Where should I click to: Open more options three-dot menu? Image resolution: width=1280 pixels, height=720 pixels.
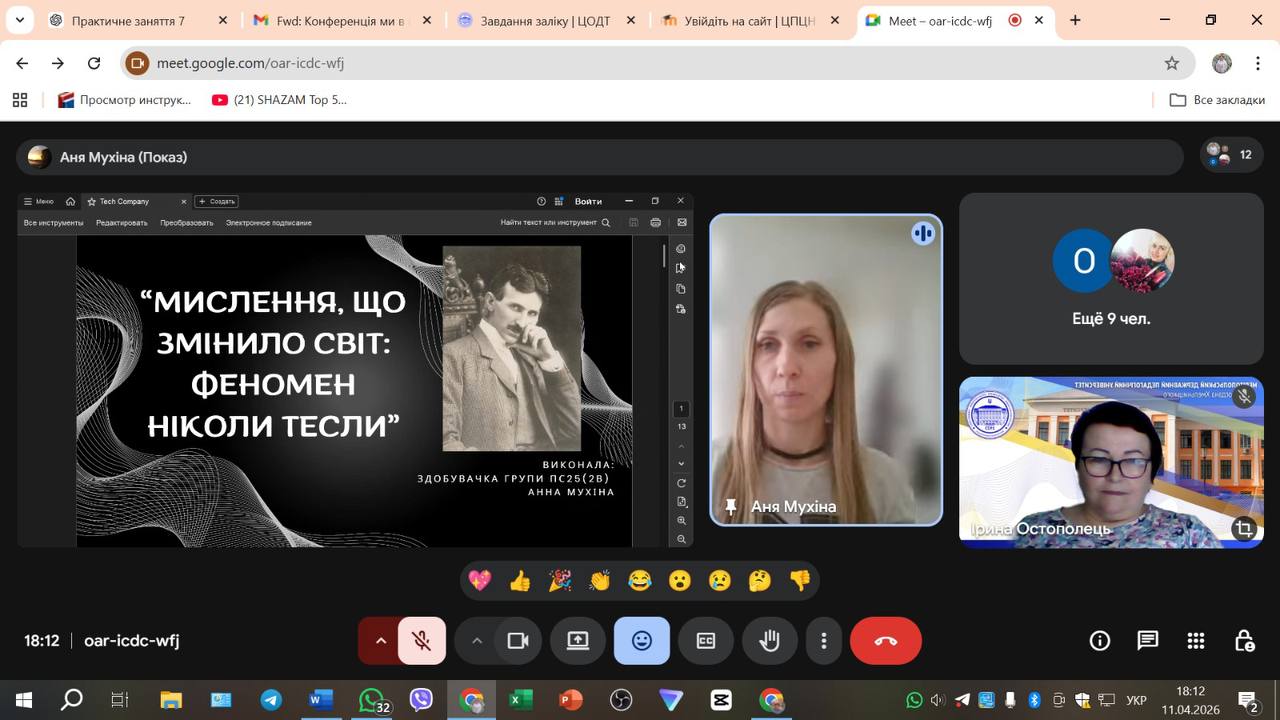click(x=824, y=641)
